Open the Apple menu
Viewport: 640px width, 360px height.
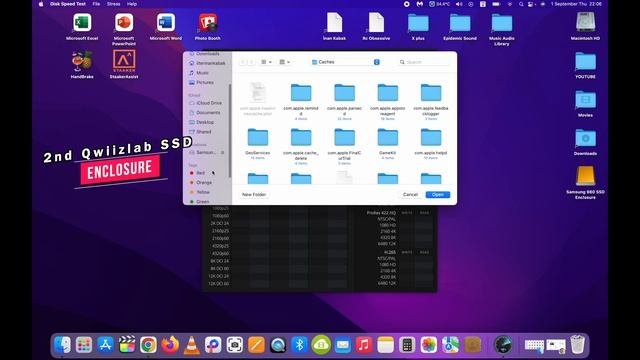[41, 4]
